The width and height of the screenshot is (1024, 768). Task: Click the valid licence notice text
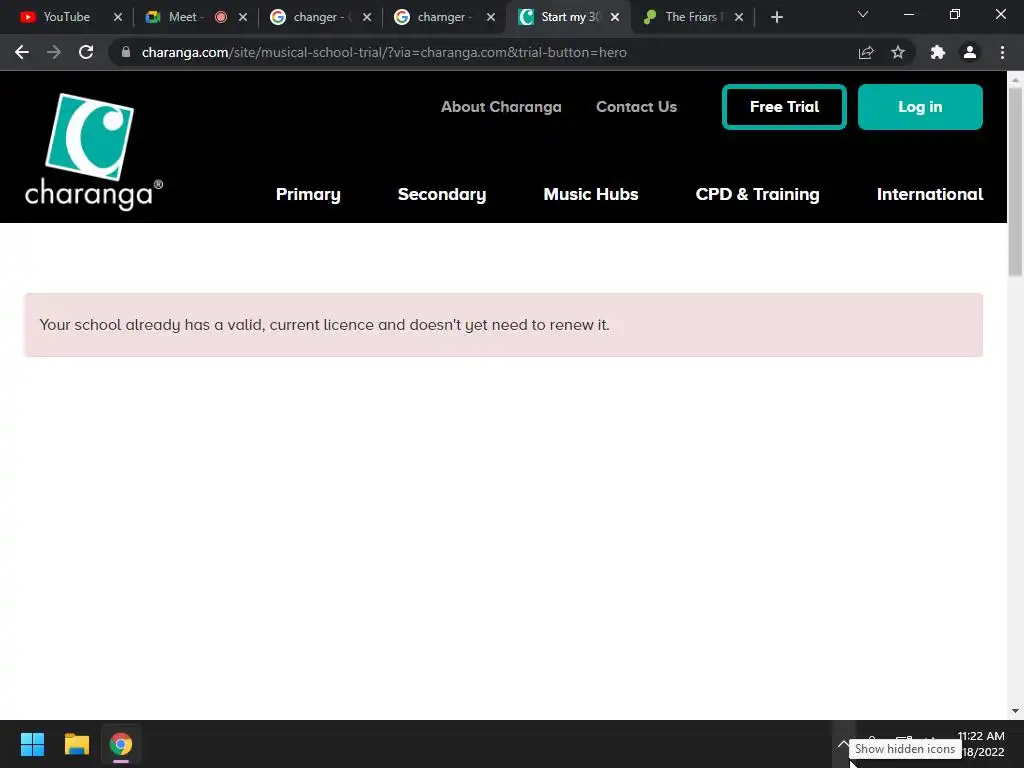(324, 325)
